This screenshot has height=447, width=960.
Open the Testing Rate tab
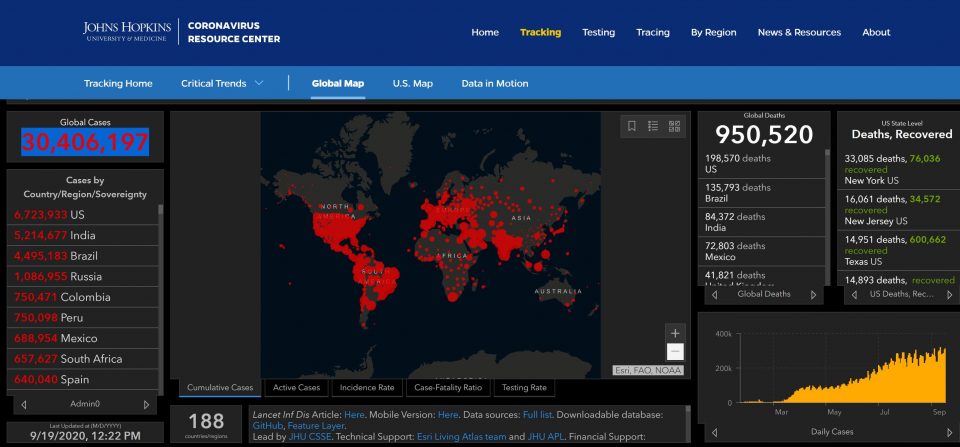[524, 388]
